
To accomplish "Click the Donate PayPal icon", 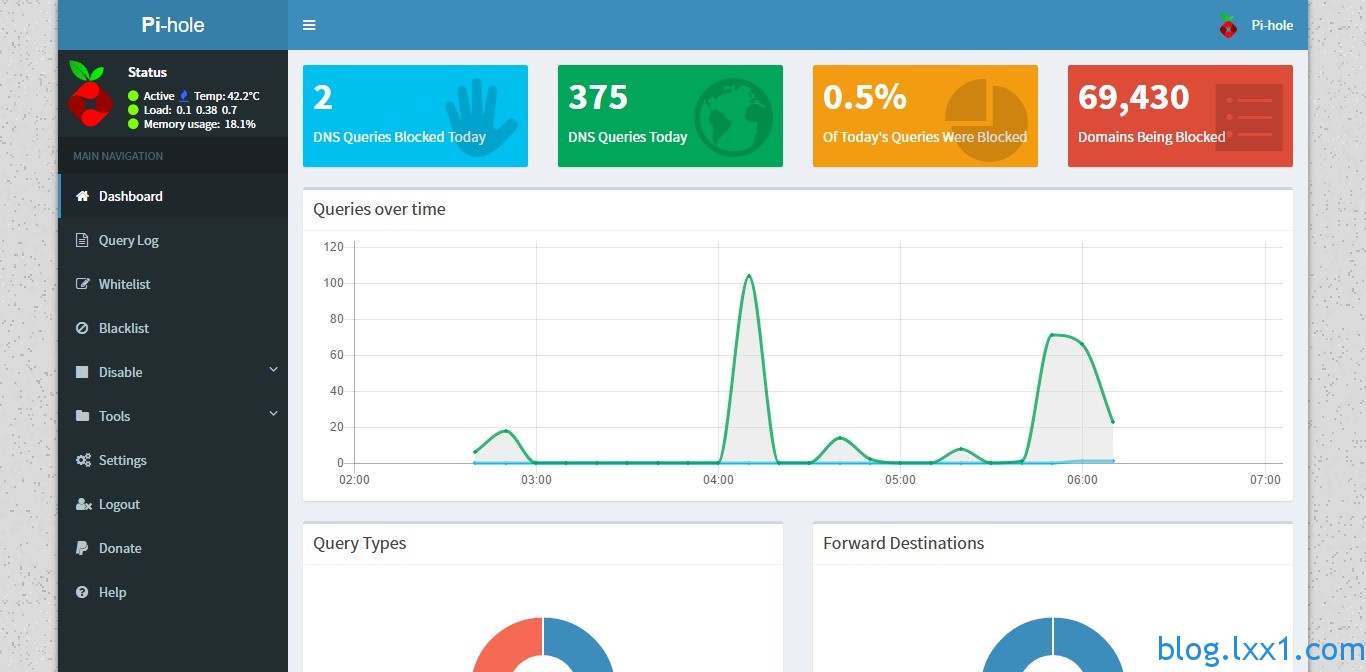I will click(x=81, y=548).
